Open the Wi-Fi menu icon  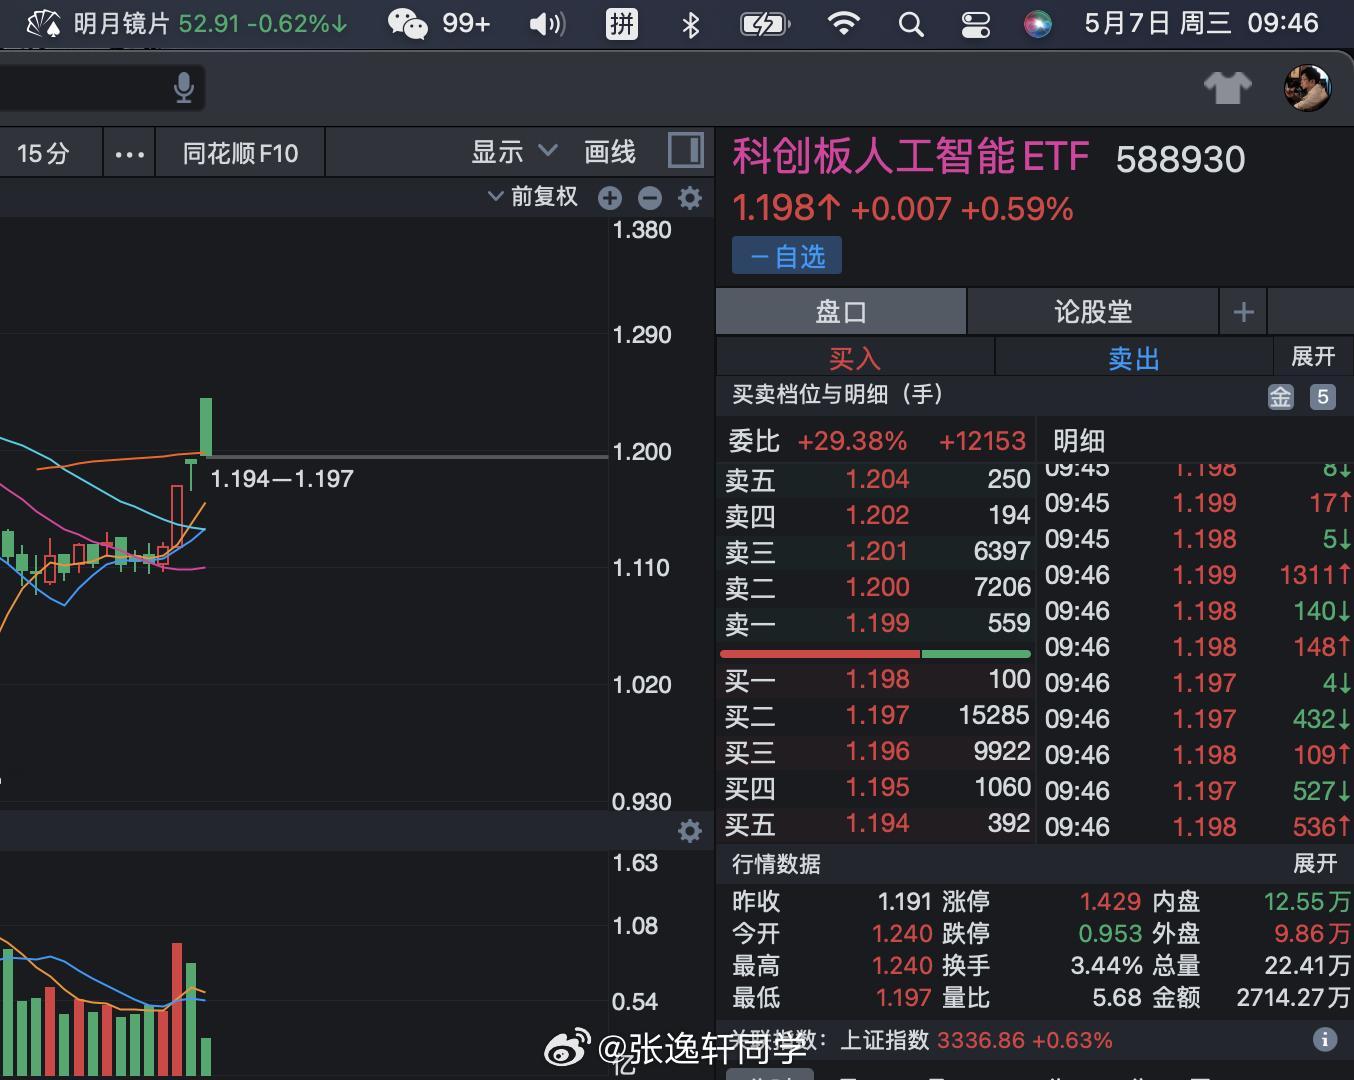tap(844, 23)
